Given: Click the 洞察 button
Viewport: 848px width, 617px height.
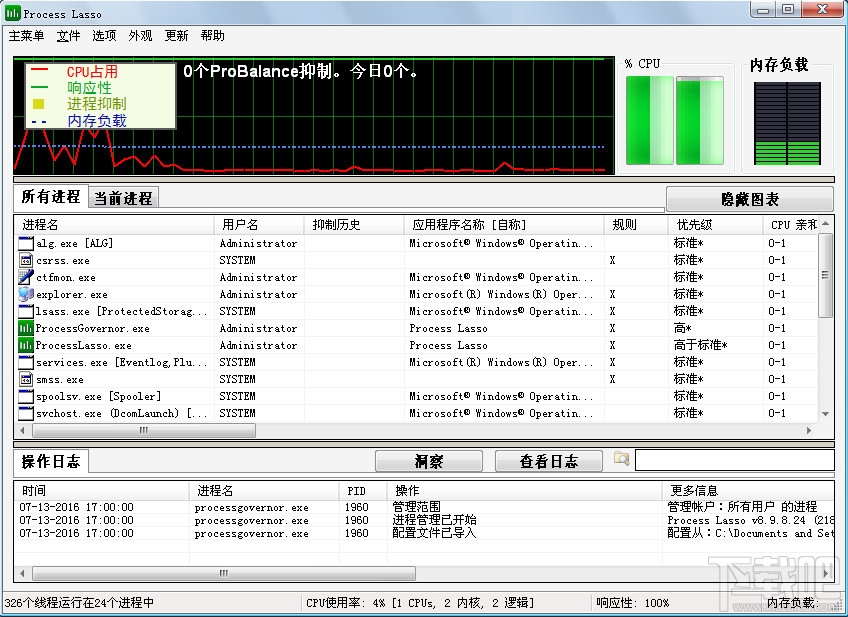Looking at the screenshot, I should coord(429,461).
